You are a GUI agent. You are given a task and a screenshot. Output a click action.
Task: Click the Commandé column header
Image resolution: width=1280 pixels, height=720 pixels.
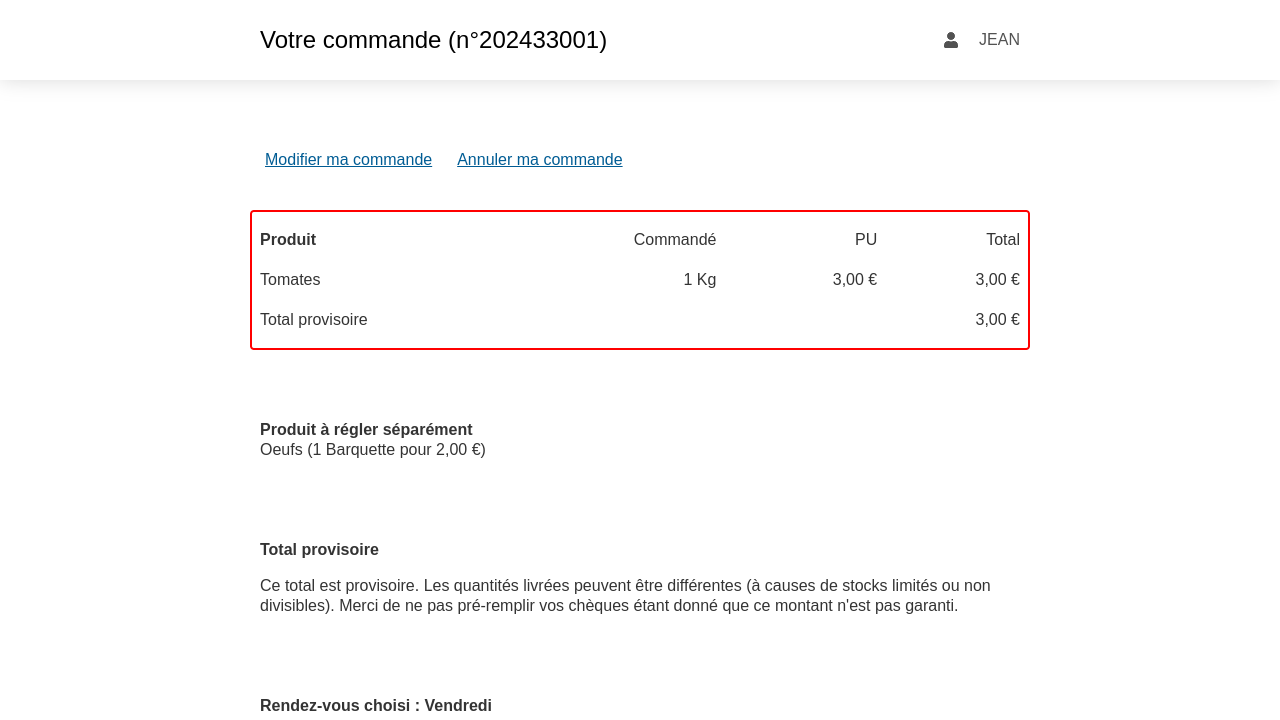click(x=674, y=240)
